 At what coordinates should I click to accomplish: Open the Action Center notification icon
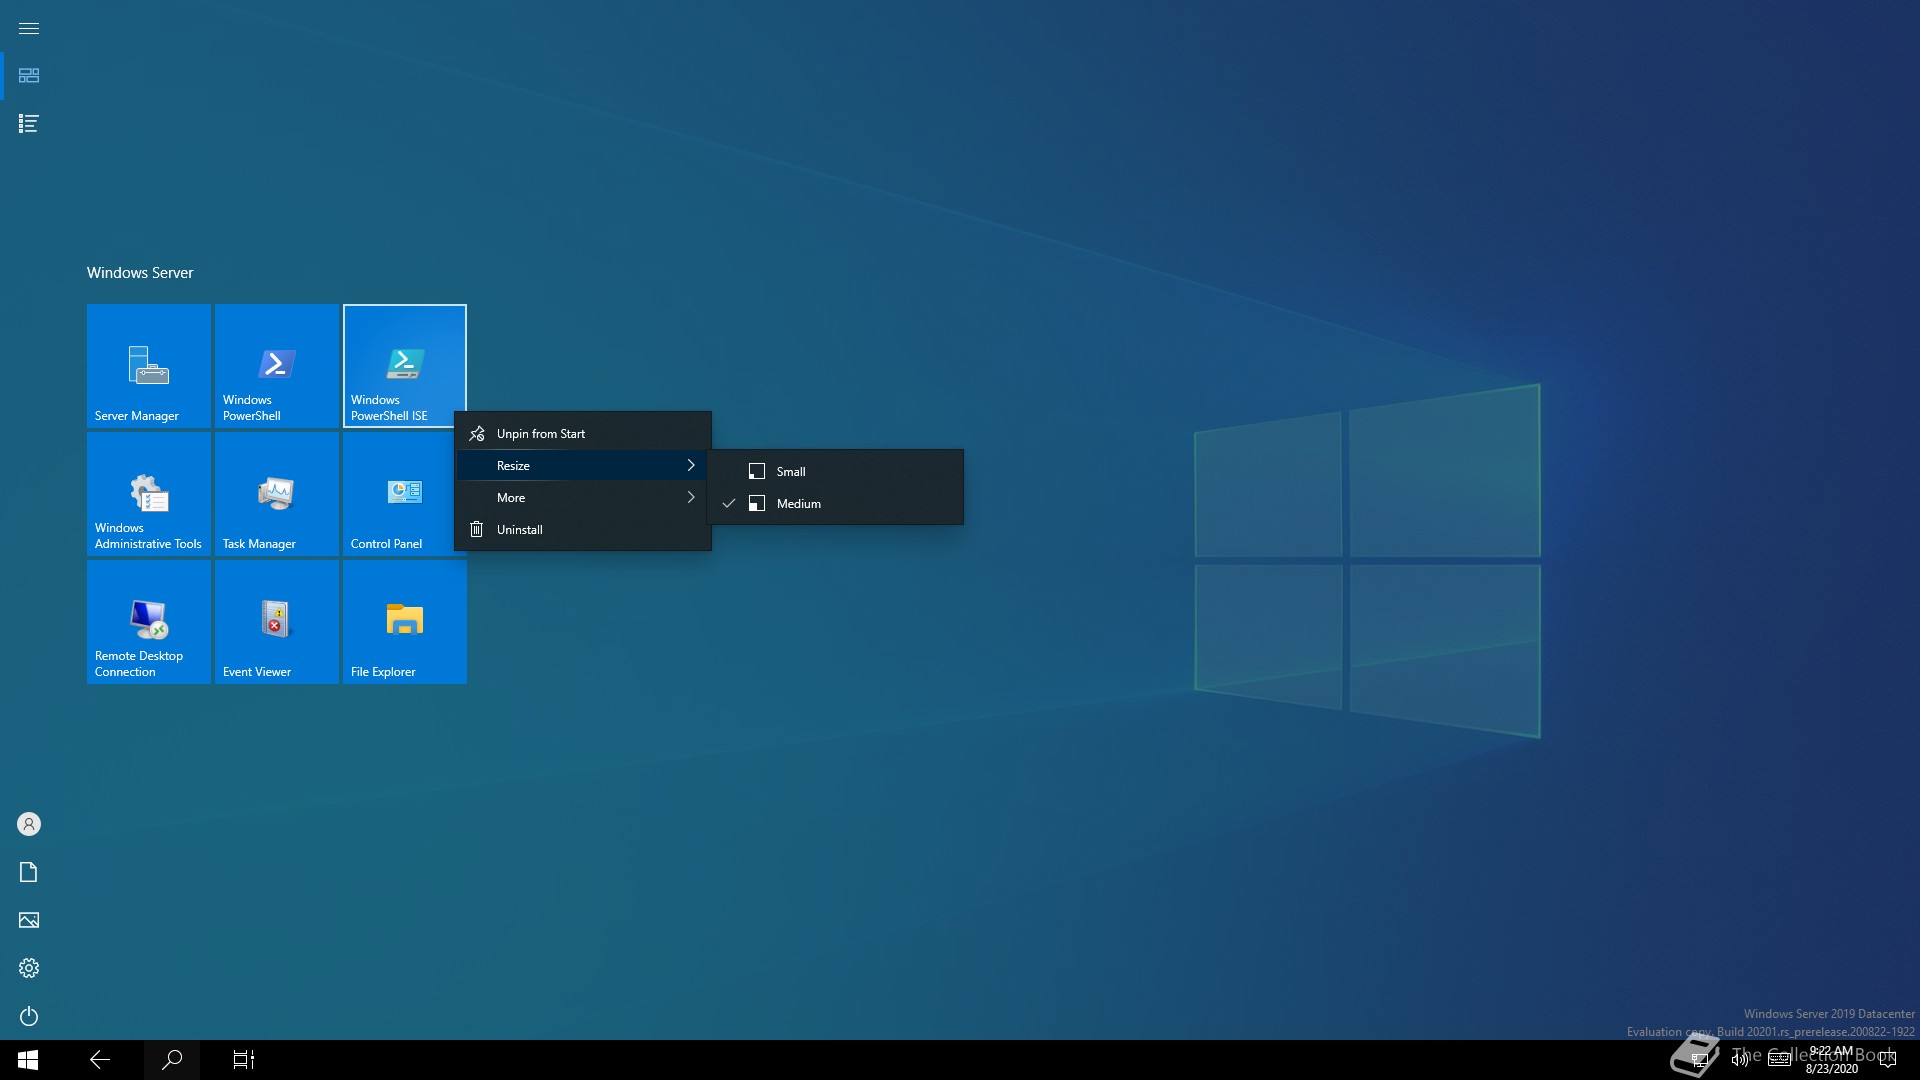[1888, 1060]
